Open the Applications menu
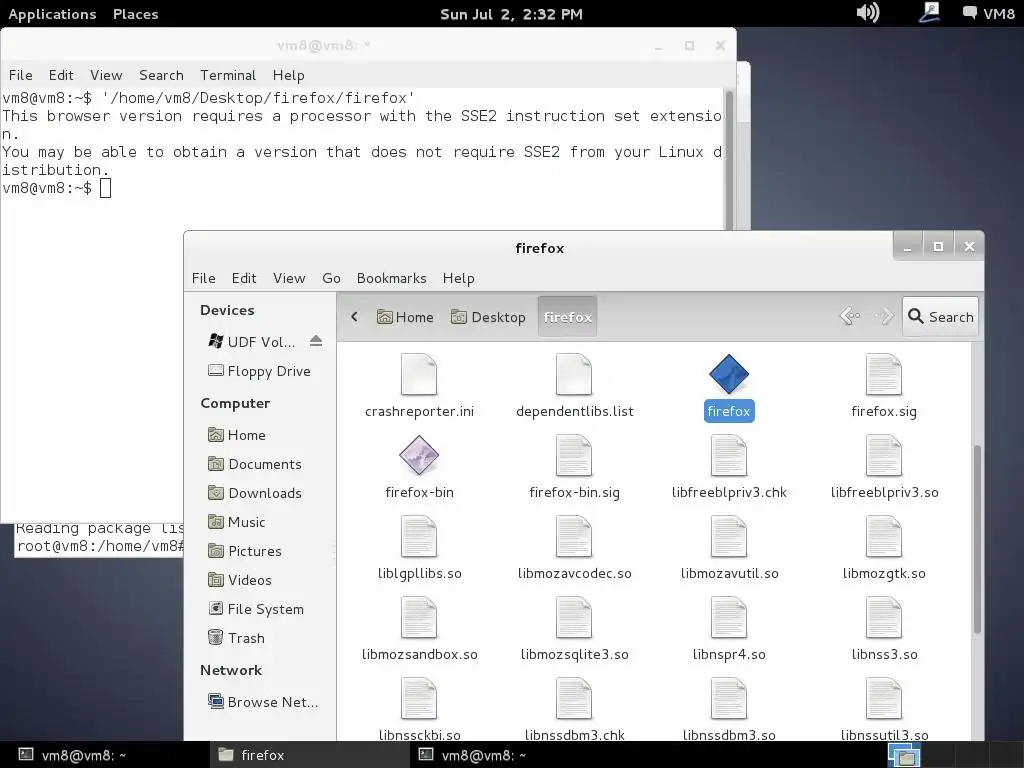This screenshot has width=1024, height=768. (x=52, y=14)
